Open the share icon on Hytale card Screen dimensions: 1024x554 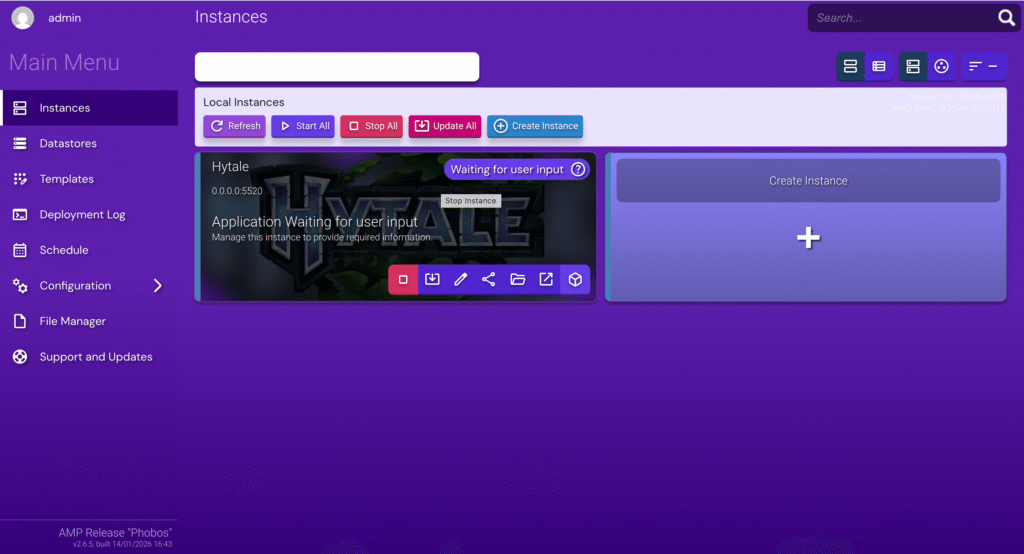click(x=488, y=280)
